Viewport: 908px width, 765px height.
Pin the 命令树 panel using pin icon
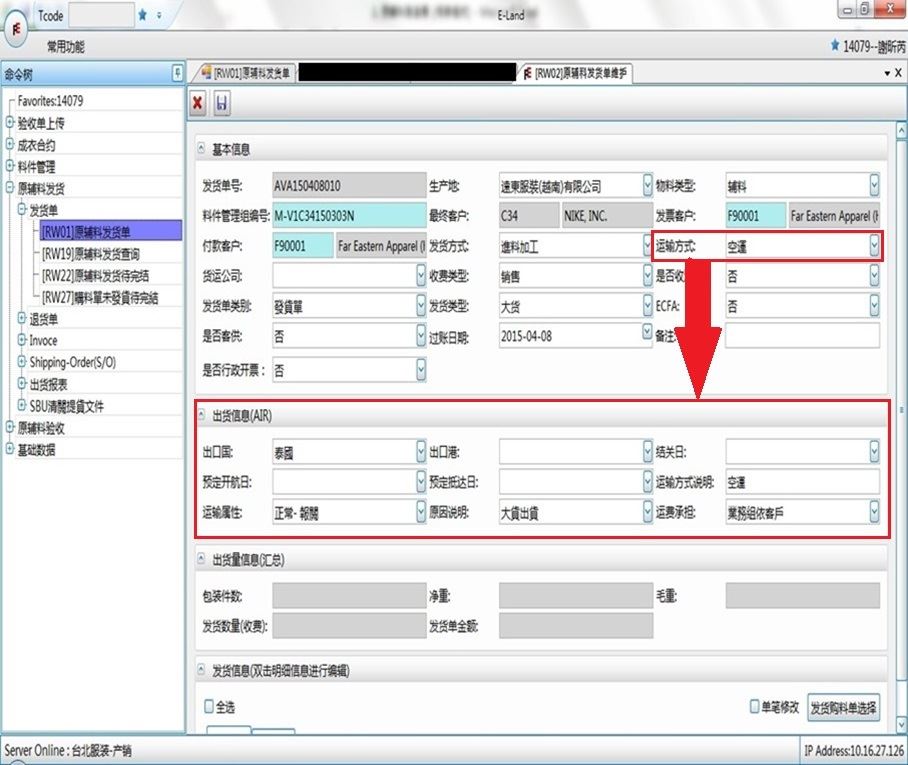tap(177, 73)
